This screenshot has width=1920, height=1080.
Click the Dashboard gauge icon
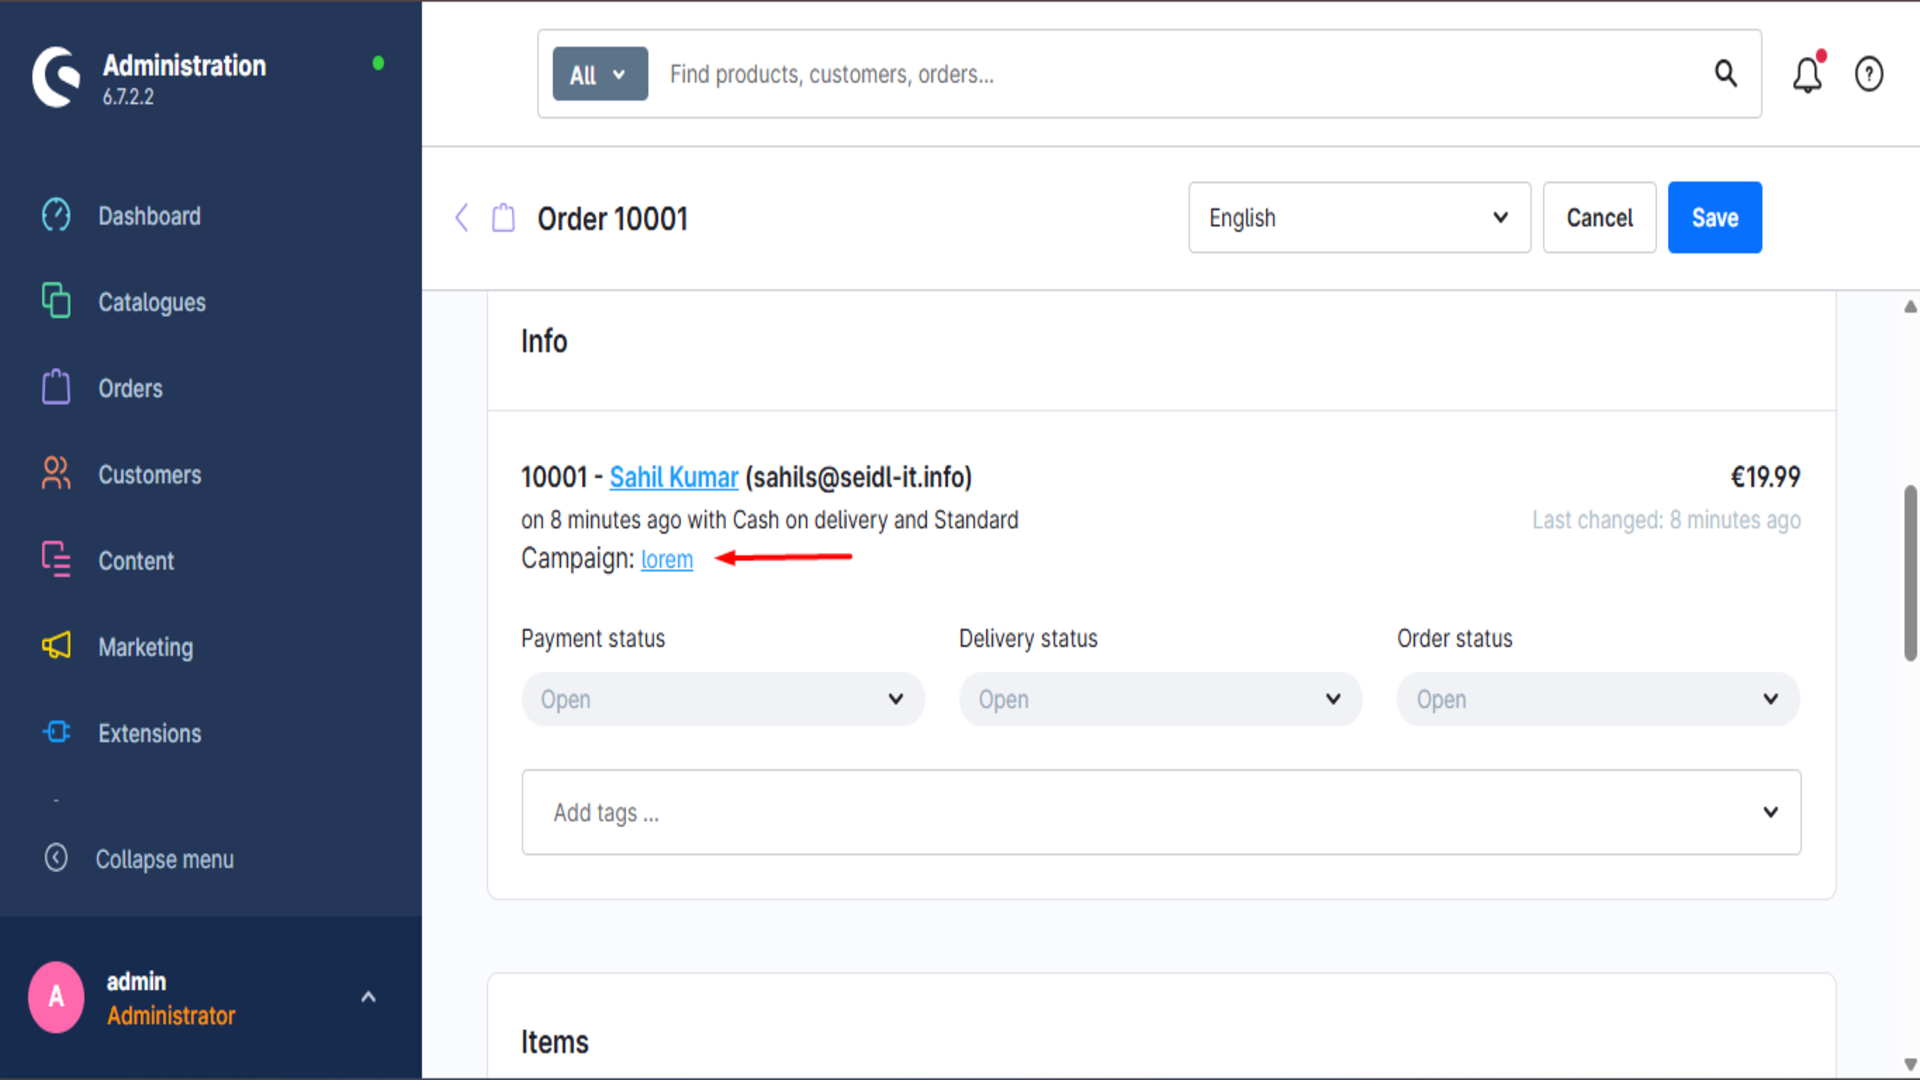[x=56, y=215]
